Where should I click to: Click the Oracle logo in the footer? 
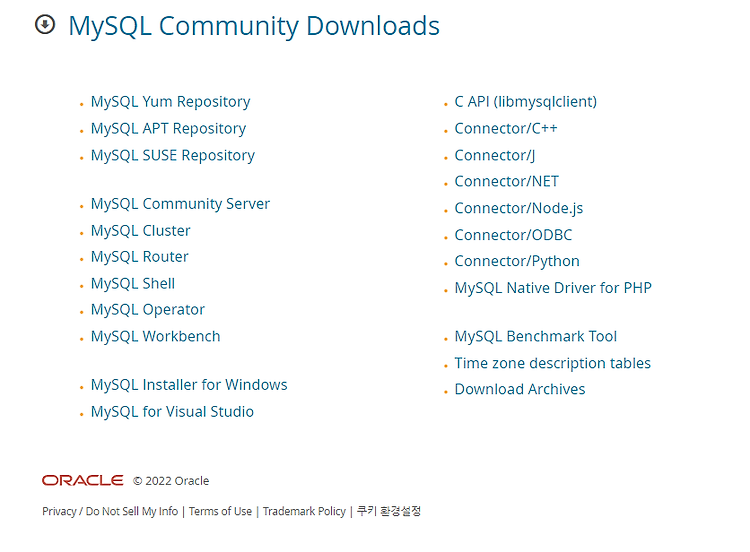click(x=83, y=480)
